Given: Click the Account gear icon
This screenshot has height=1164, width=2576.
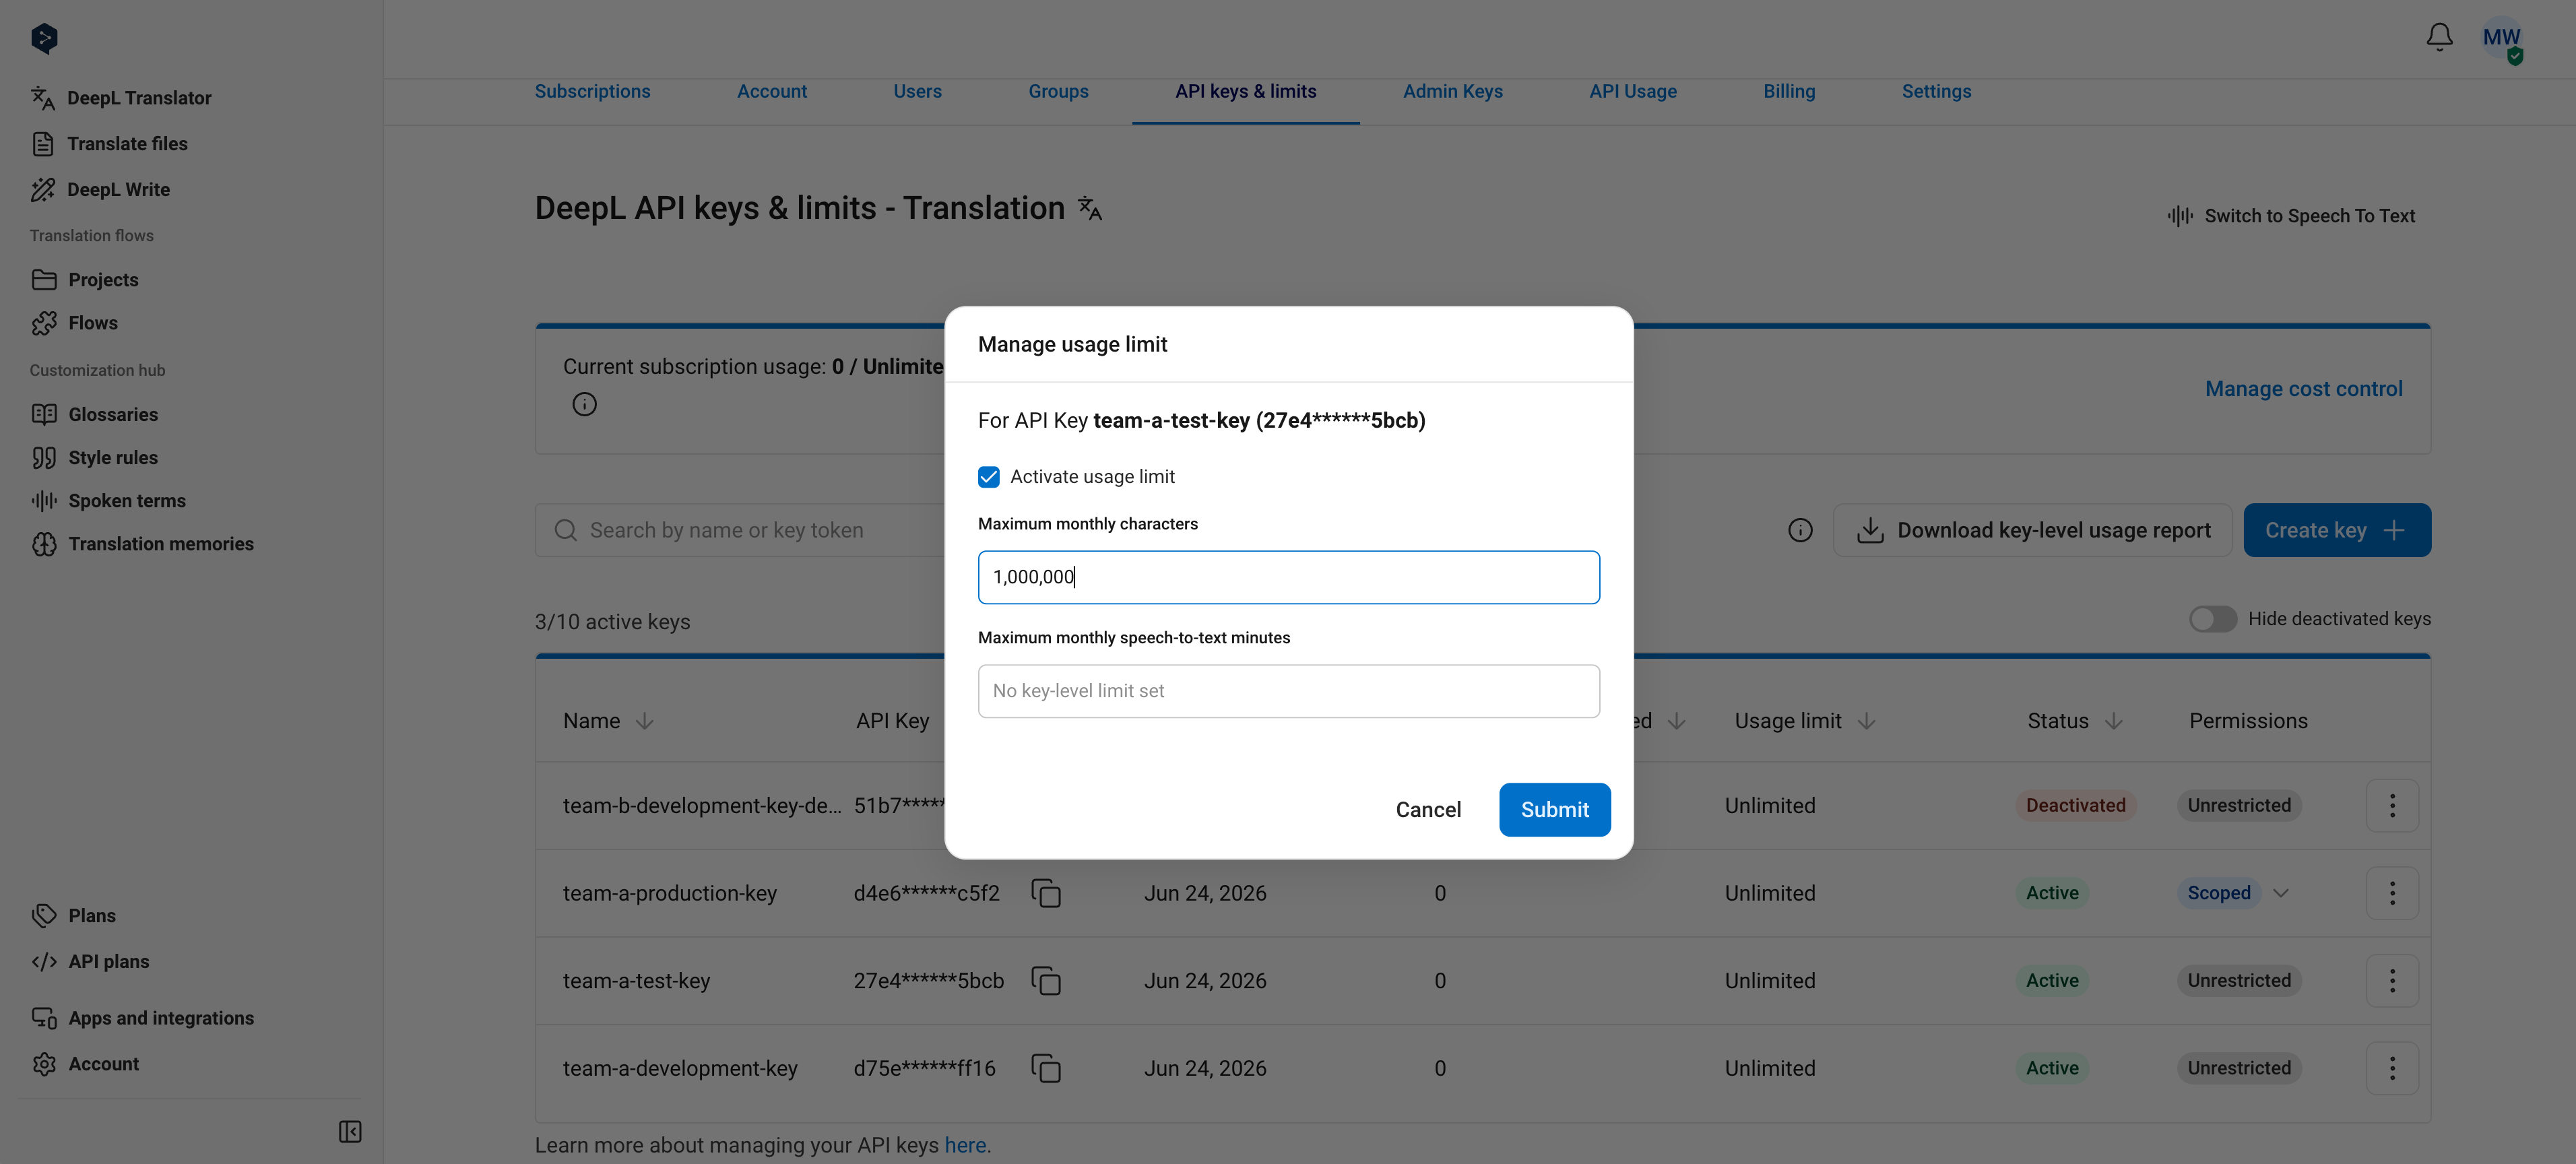Looking at the screenshot, I should click(44, 1064).
